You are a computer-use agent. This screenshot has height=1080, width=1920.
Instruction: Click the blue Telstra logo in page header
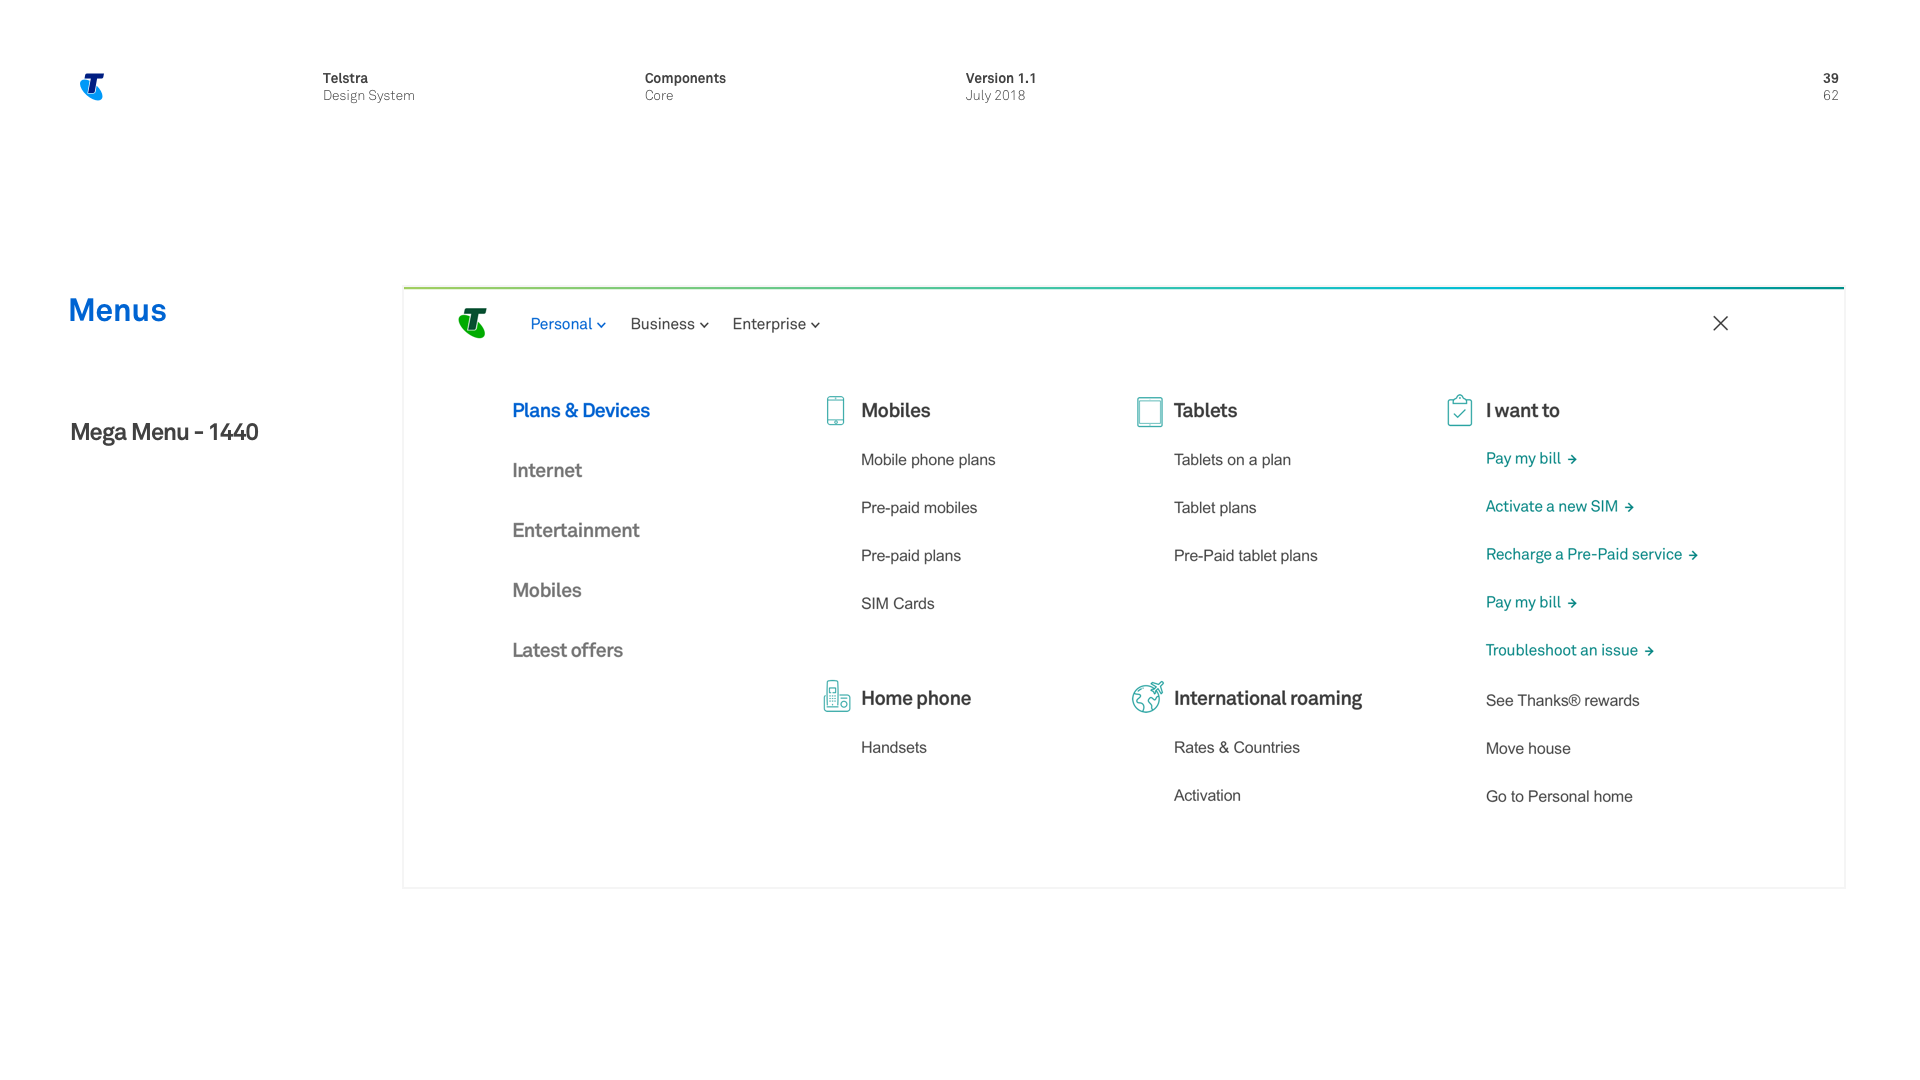(x=92, y=87)
